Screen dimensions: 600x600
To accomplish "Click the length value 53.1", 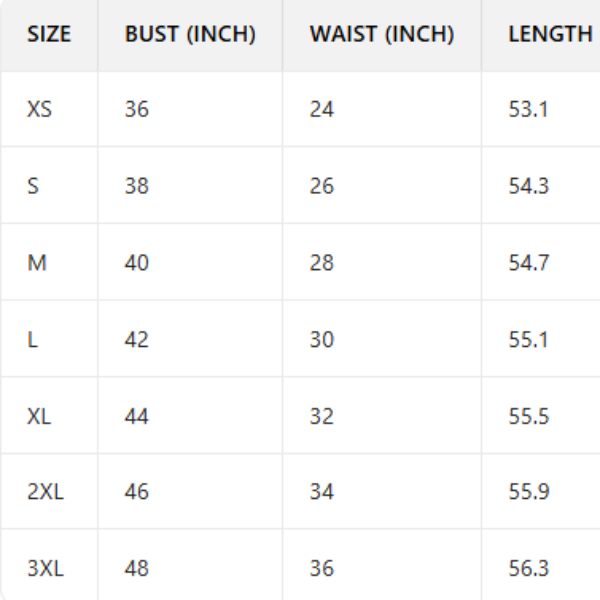I will click(528, 109).
